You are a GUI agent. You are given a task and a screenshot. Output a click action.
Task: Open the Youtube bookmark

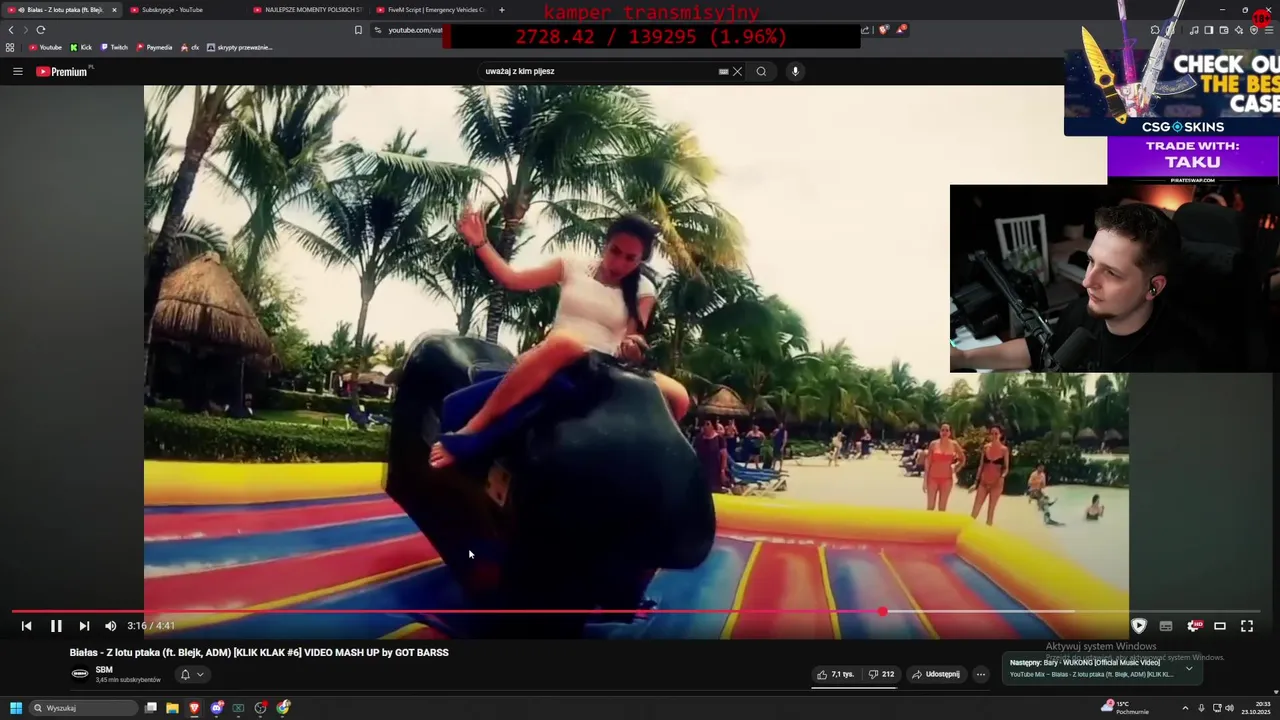pos(45,47)
